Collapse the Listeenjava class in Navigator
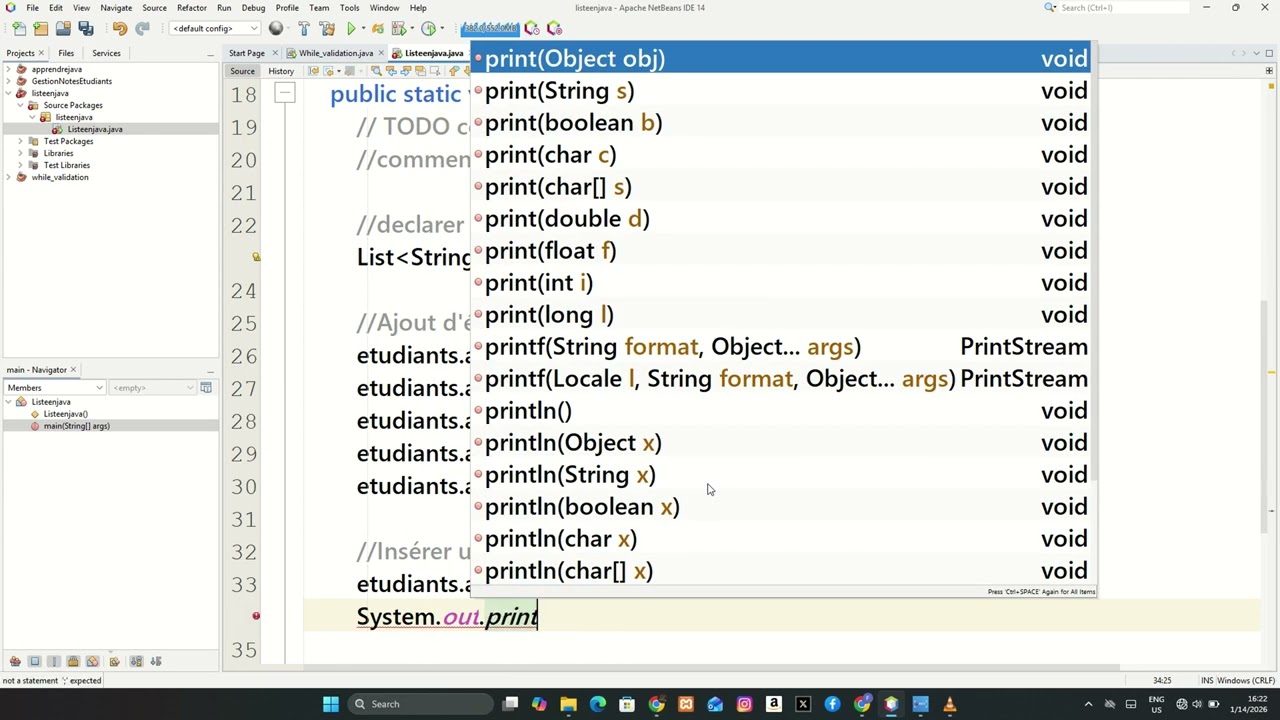The width and height of the screenshot is (1280, 720). coord(8,402)
